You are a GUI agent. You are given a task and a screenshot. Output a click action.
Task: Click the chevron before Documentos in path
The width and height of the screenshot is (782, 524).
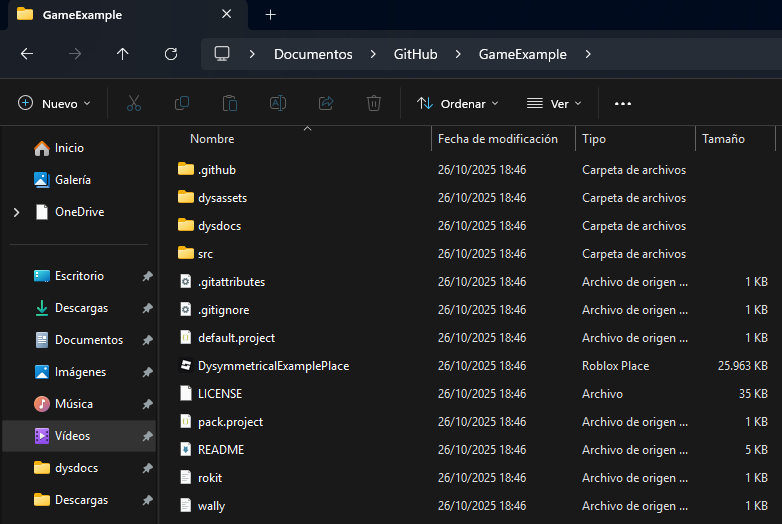(252, 54)
